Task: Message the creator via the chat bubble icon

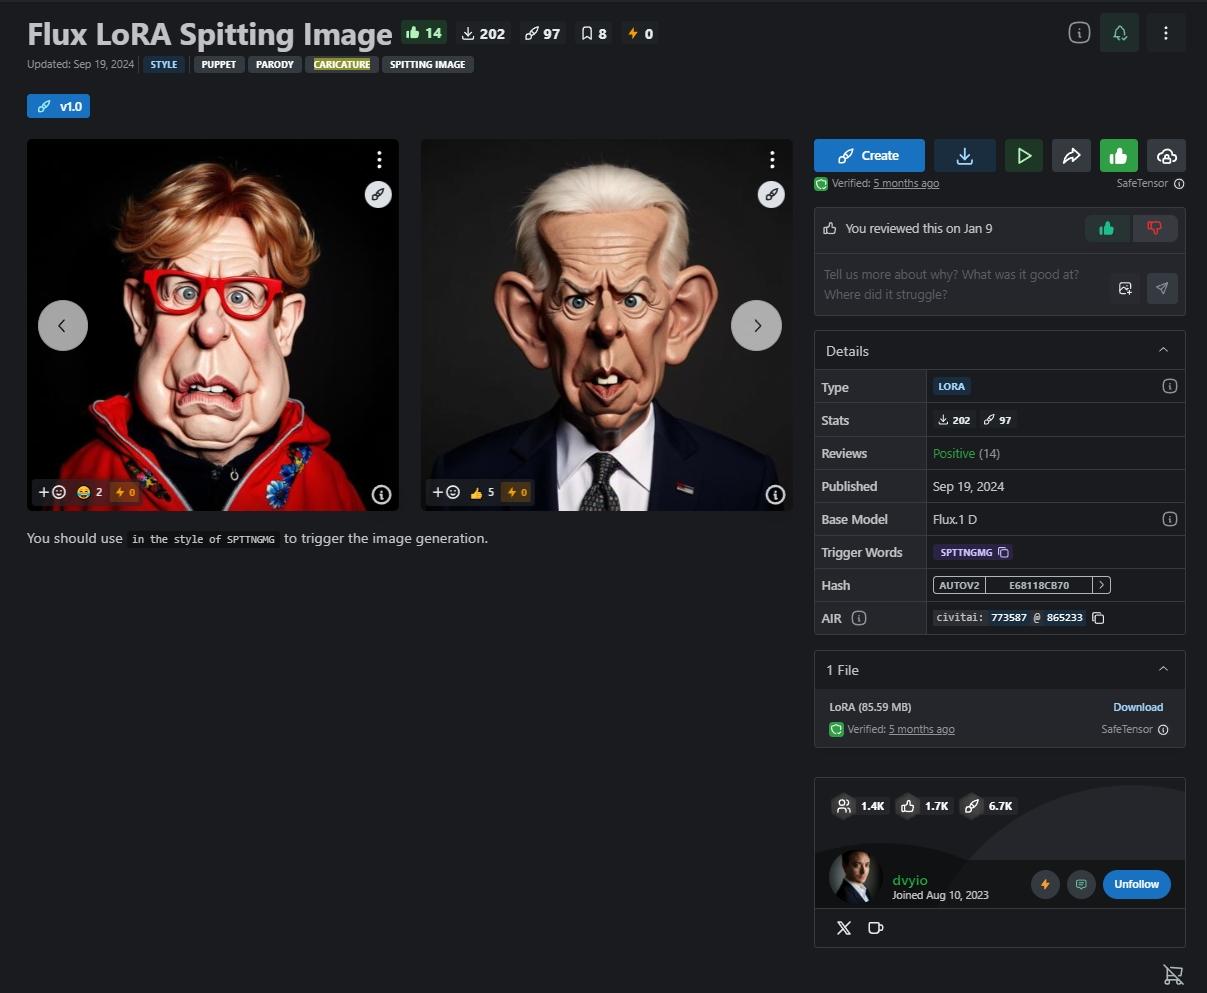Action: pyautogui.click(x=1081, y=884)
